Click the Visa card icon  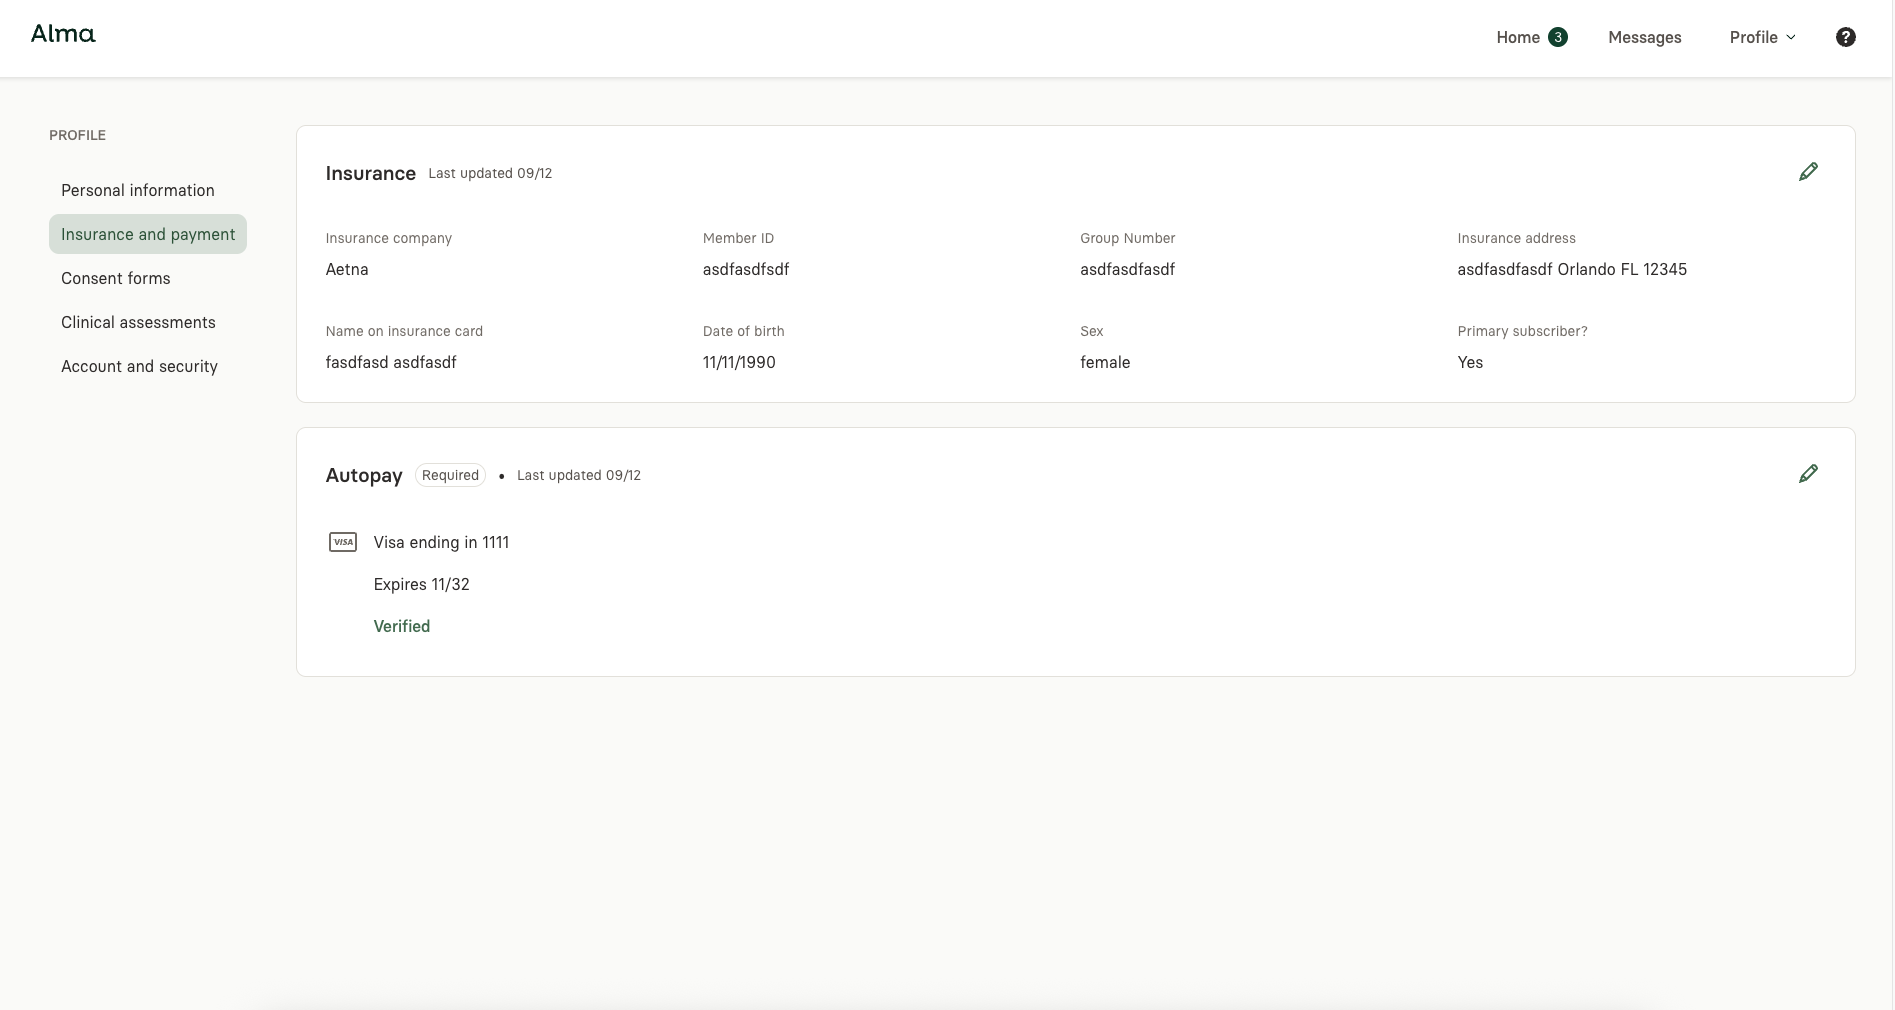(343, 541)
